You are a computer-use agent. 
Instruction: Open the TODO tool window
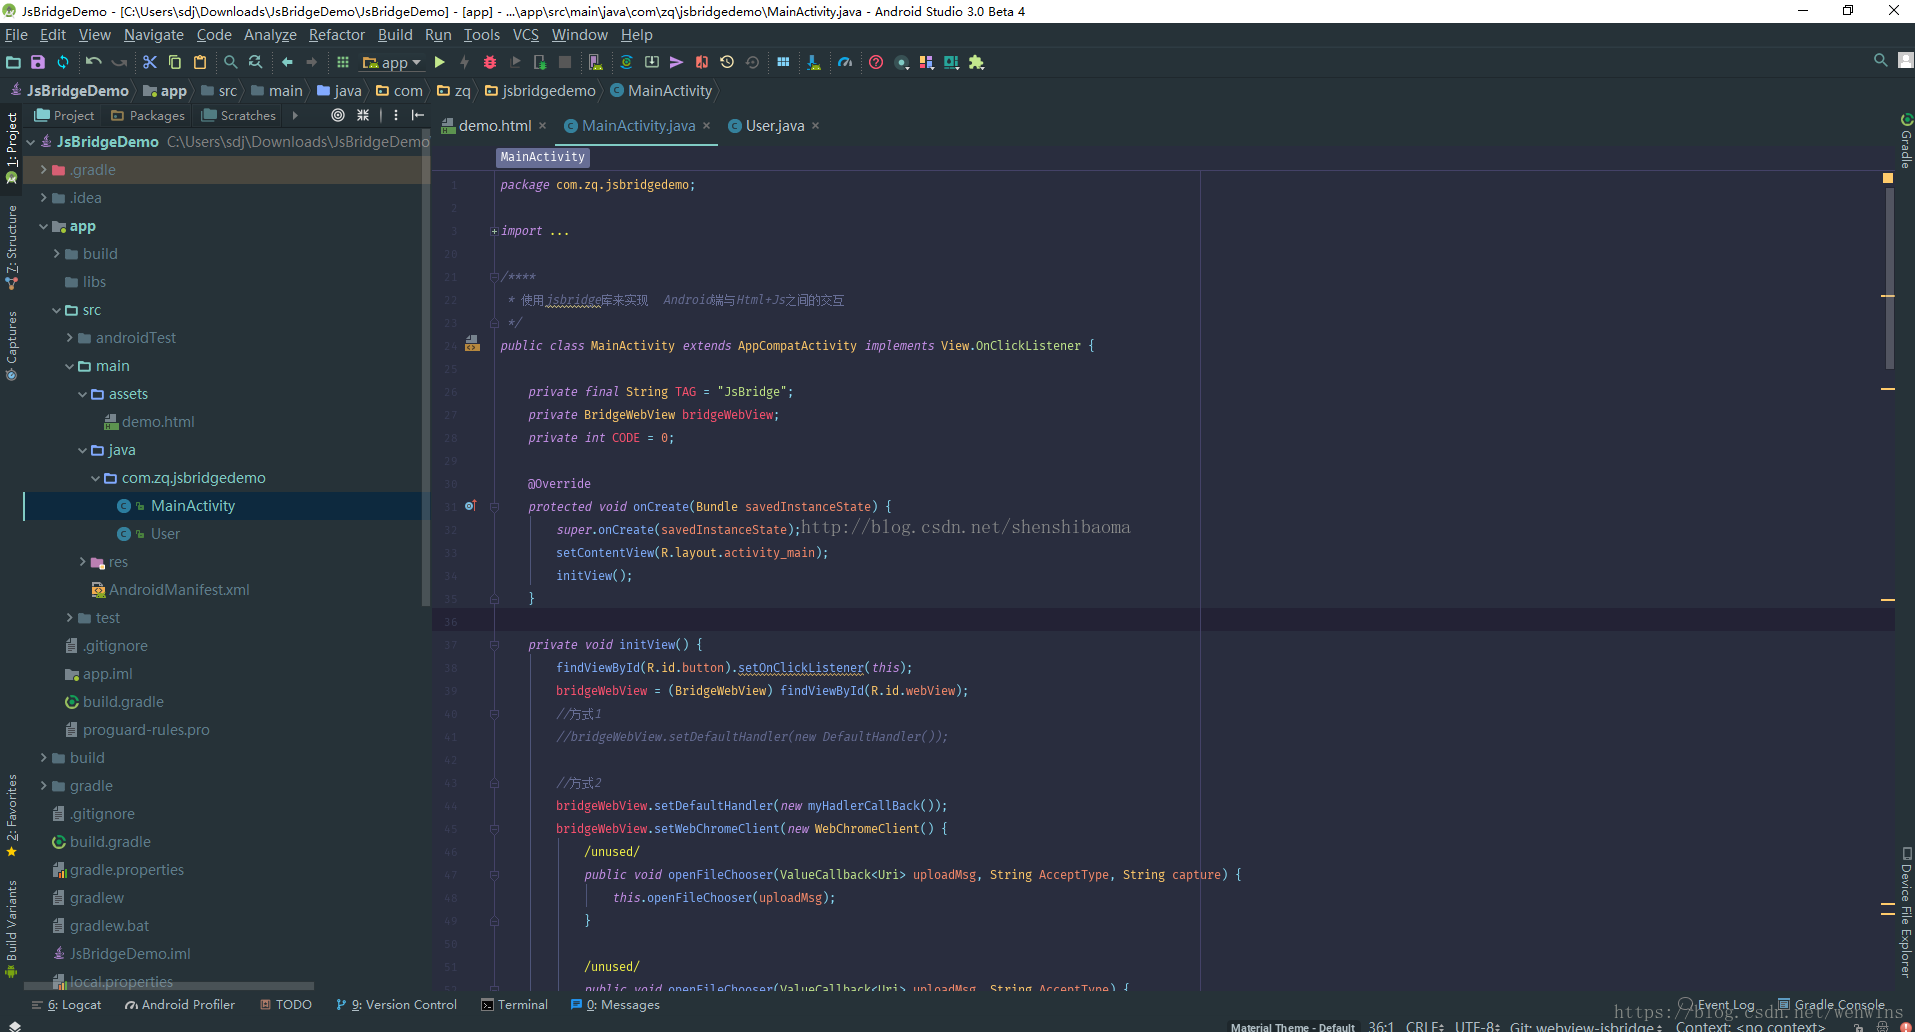click(286, 1005)
